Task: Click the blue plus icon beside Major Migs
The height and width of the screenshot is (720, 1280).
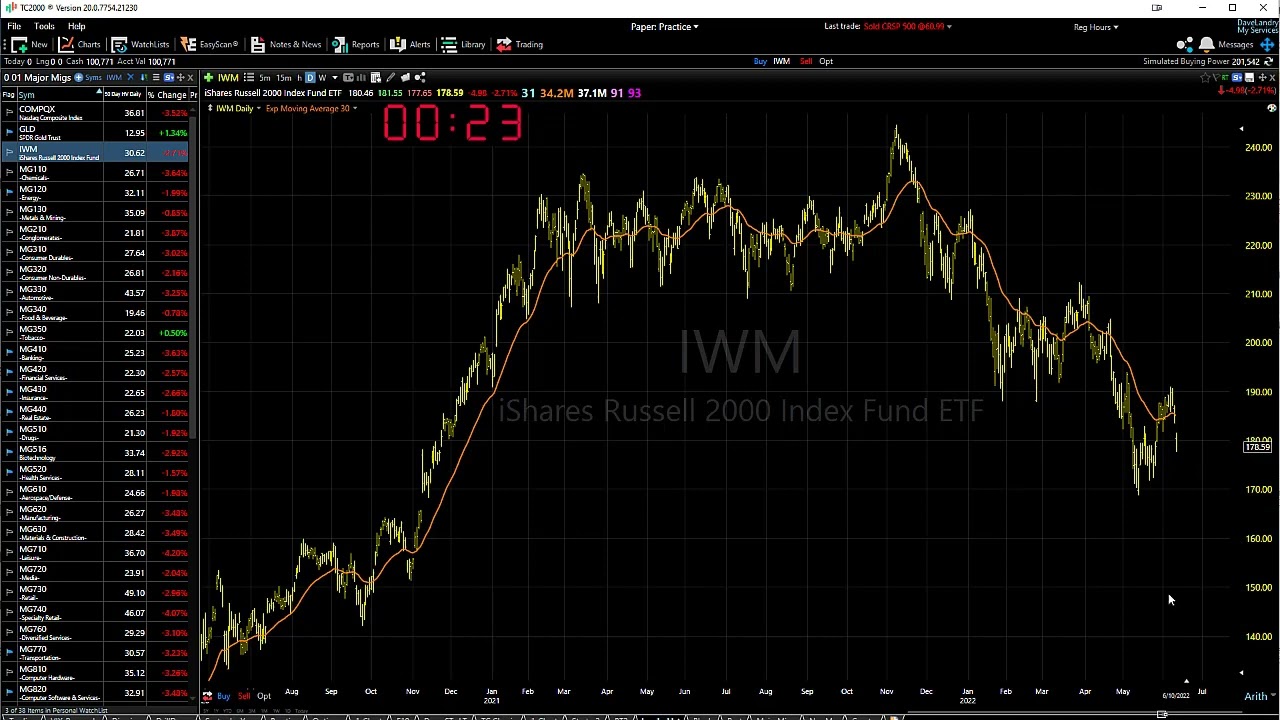Action: pyautogui.click(x=78, y=77)
